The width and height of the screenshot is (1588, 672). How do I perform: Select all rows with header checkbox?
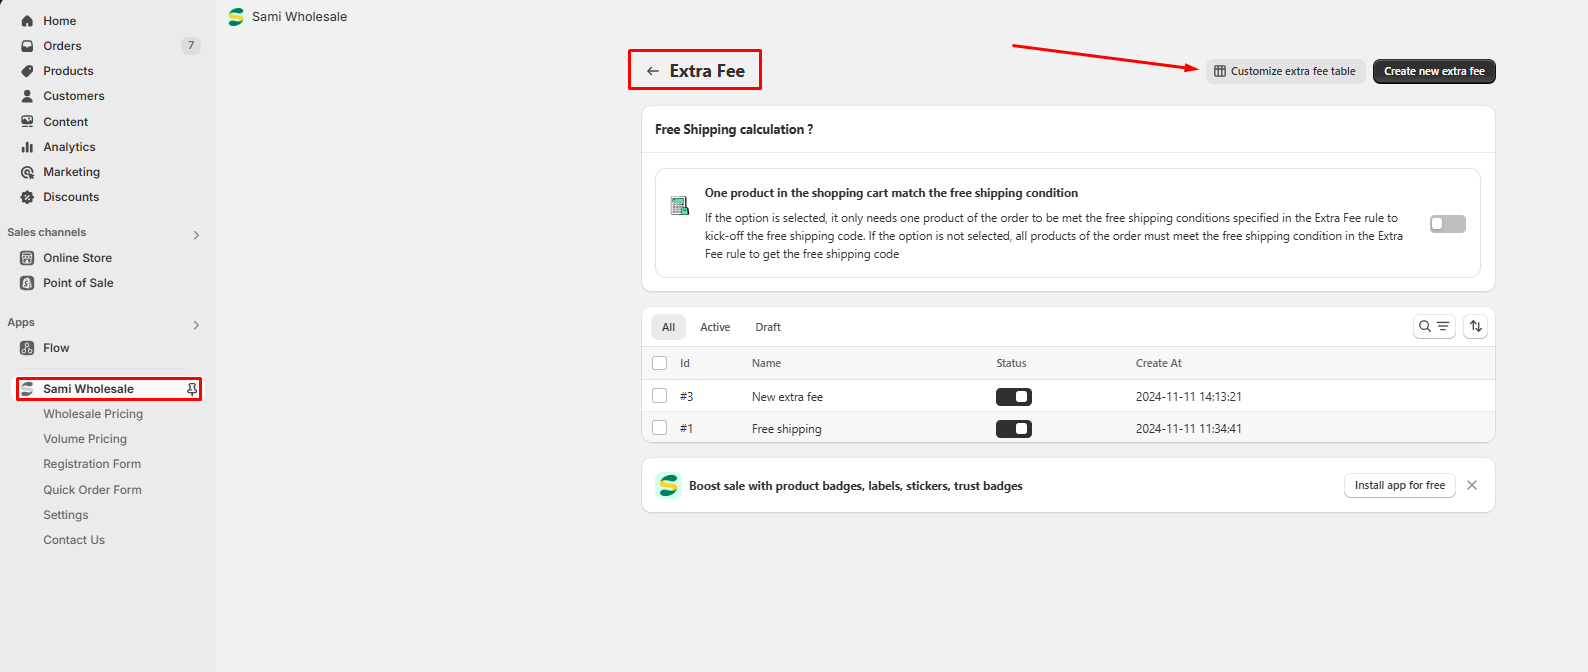point(659,363)
